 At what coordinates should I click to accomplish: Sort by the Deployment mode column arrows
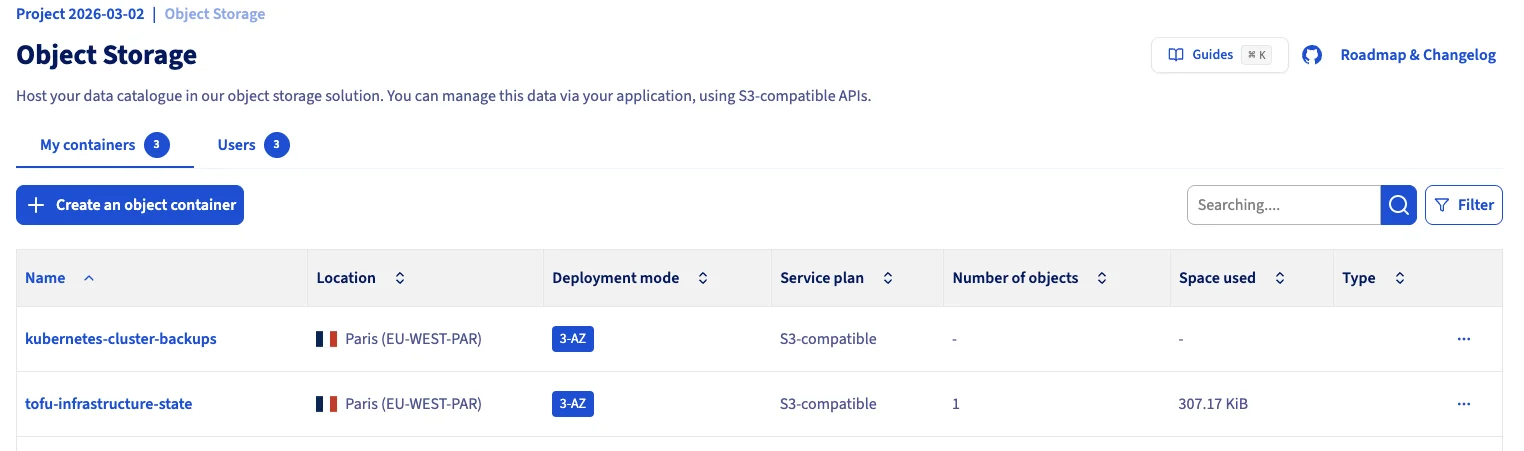(x=703, y=278)
